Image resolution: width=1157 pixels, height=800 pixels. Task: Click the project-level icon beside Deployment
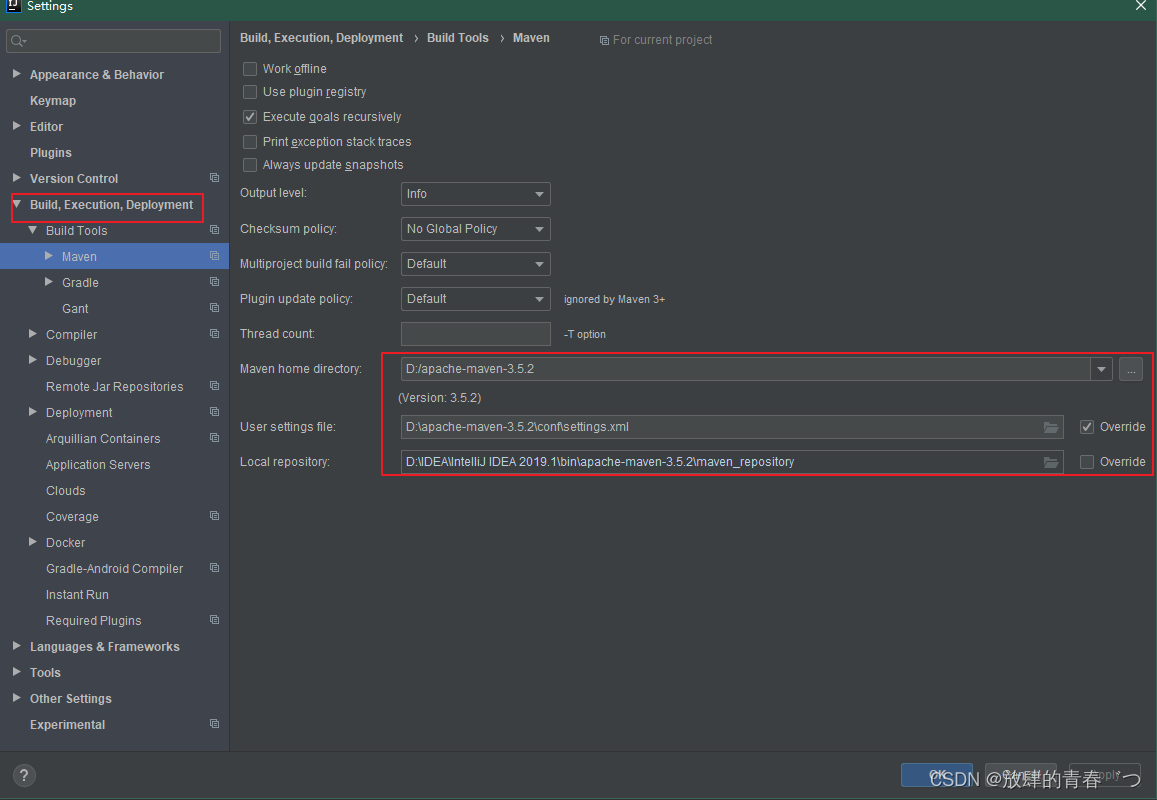point(215,412)
